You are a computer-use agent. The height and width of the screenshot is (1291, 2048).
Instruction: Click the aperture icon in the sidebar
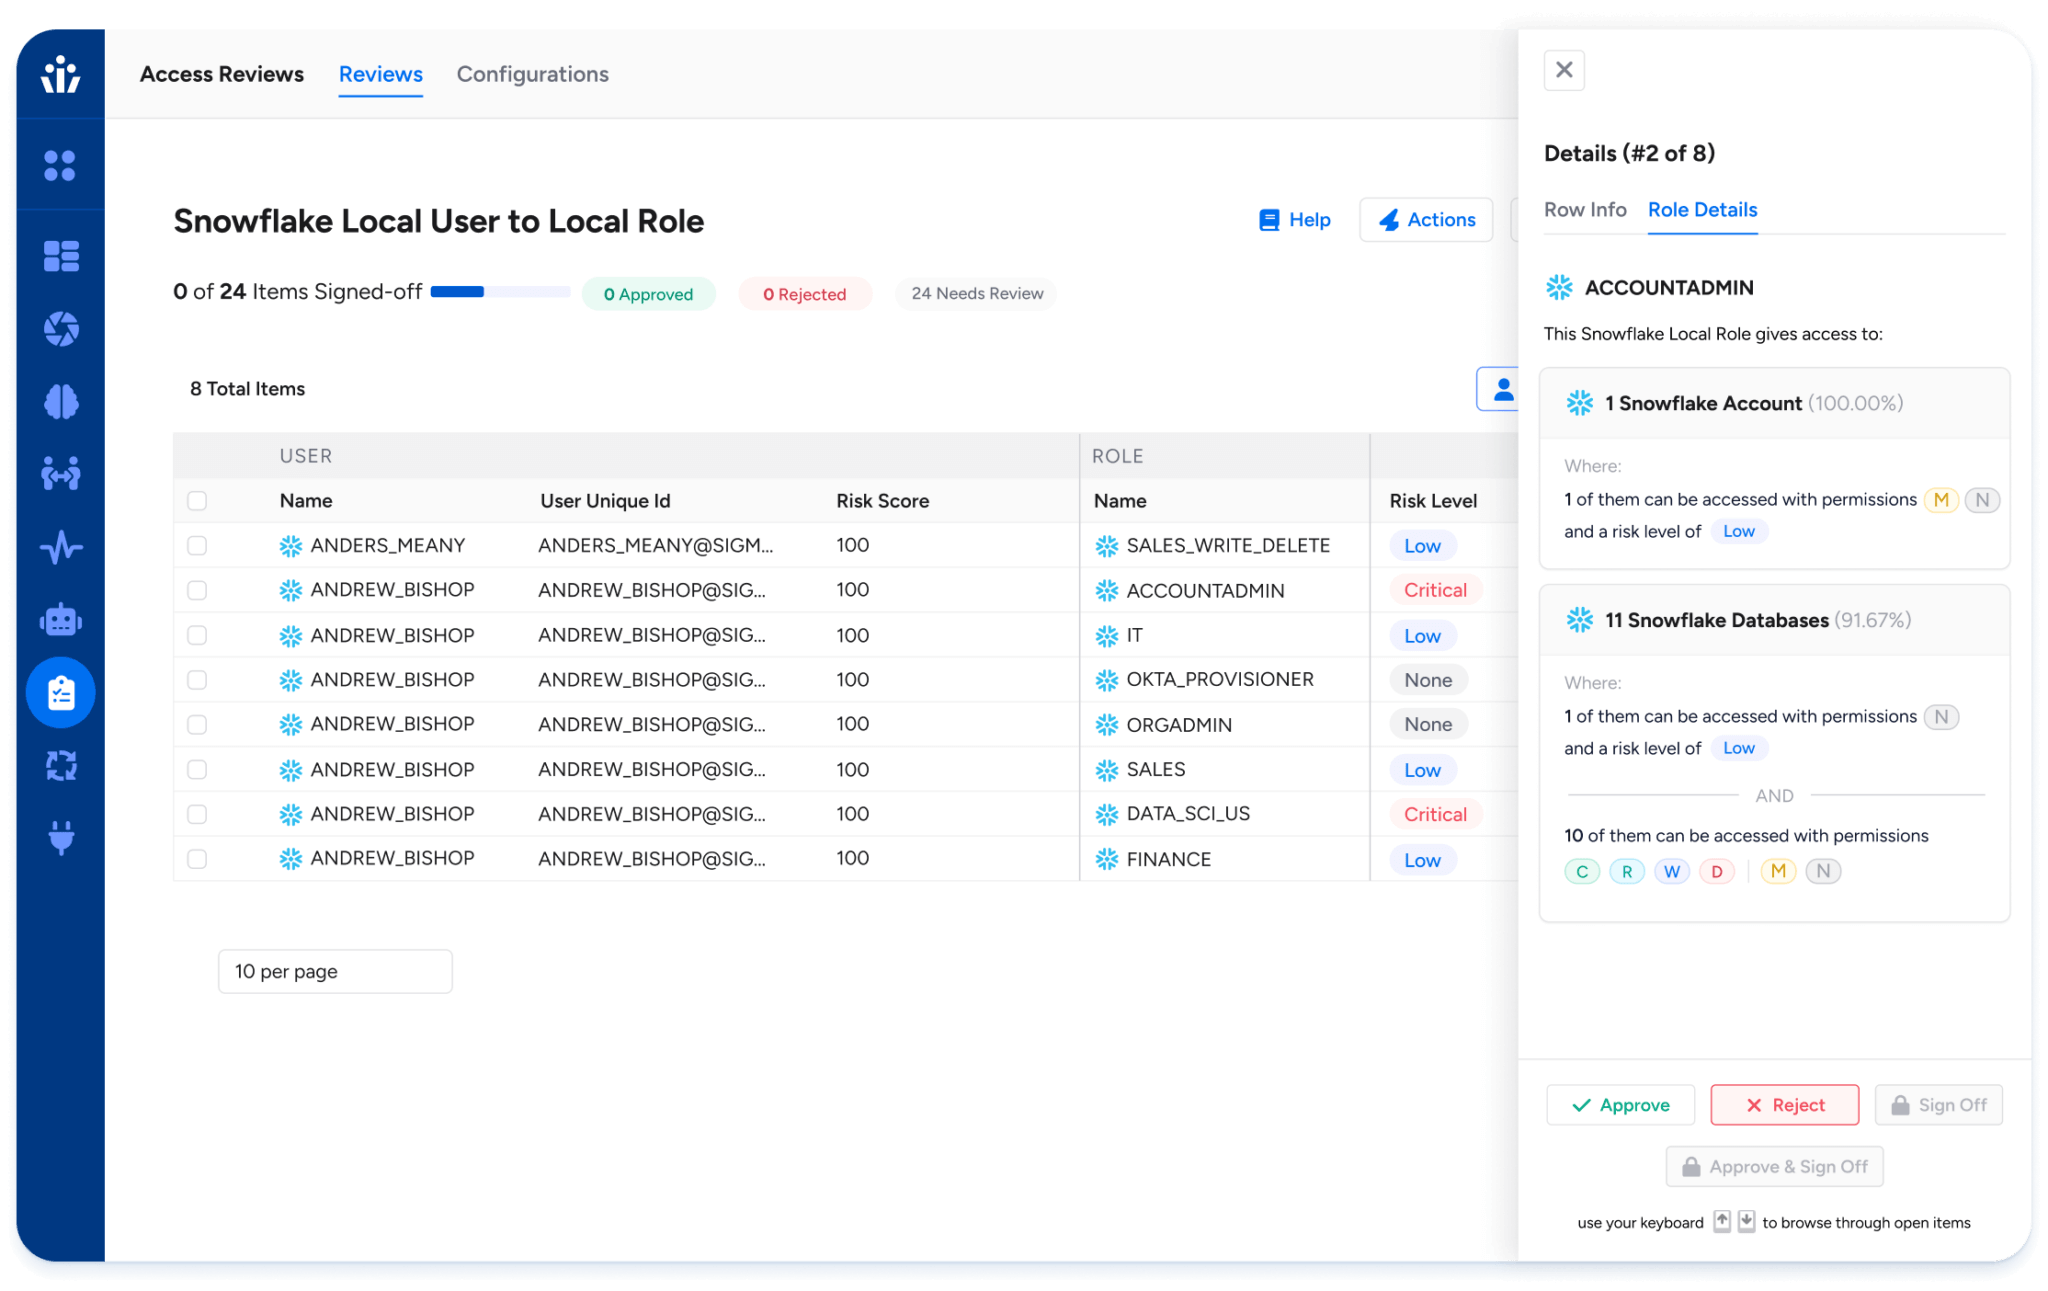point(60,329)
